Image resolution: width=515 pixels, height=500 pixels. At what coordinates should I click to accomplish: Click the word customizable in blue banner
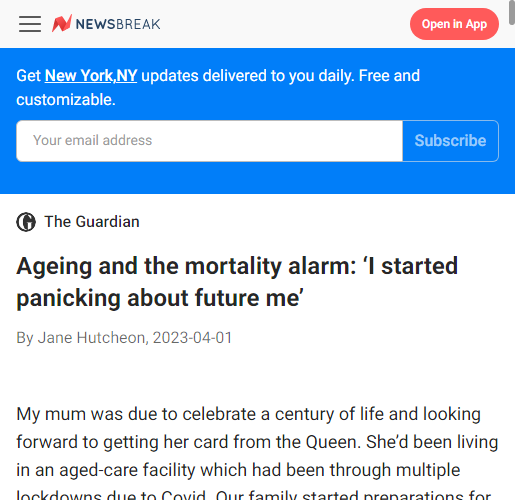(x=66, y=100)
